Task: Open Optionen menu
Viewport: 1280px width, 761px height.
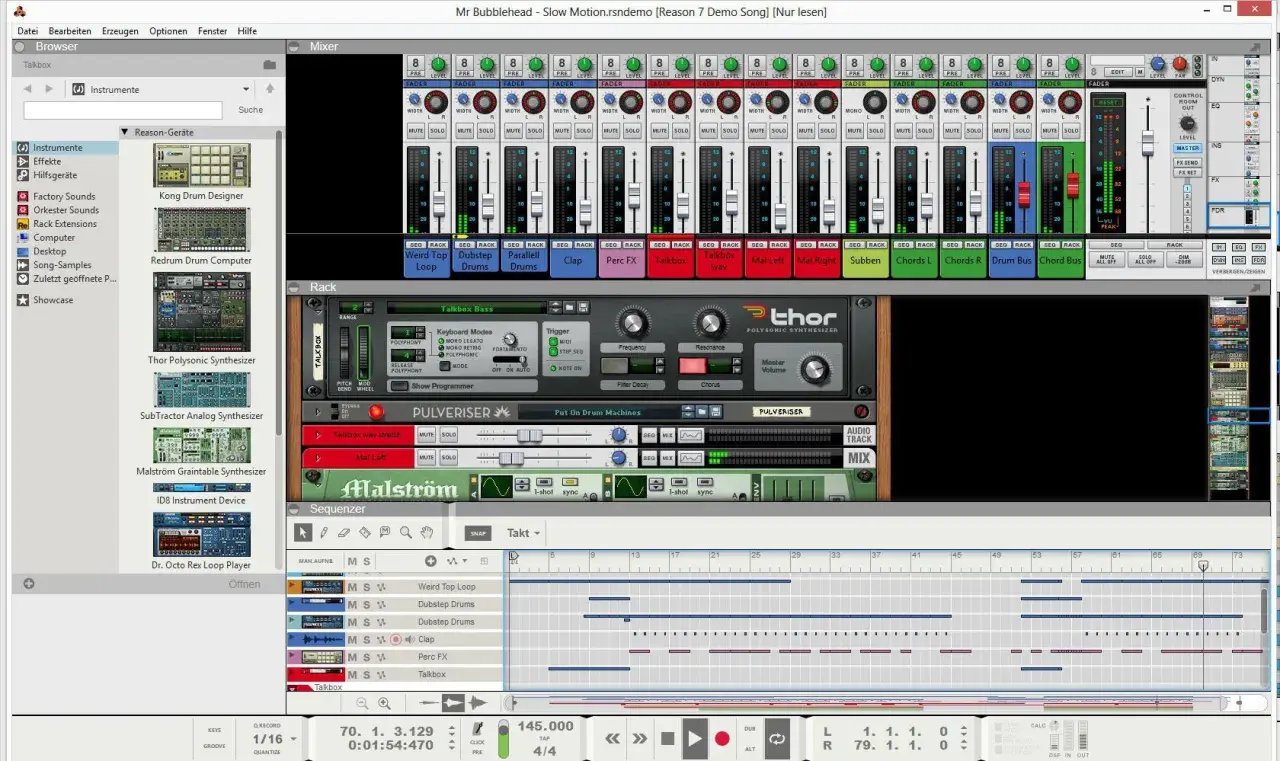Action: 168,31
